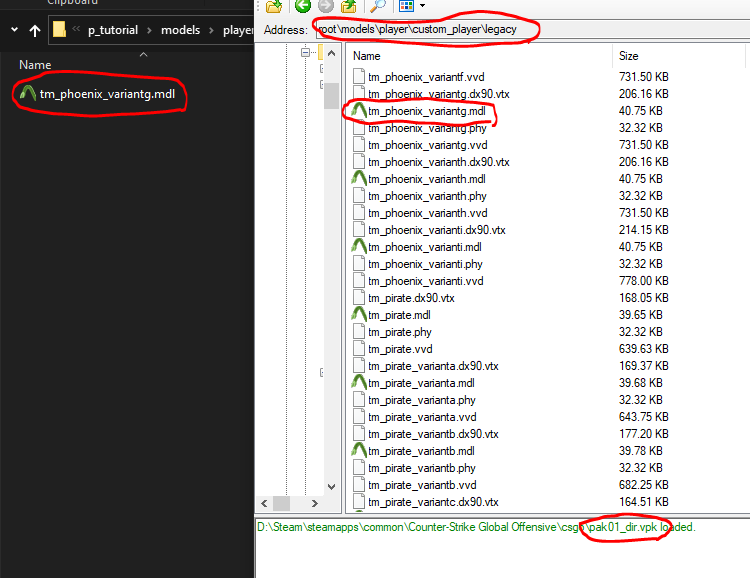Click the view mode grid icon in toolbar
750x578 pixels.
tap(406, 6)
